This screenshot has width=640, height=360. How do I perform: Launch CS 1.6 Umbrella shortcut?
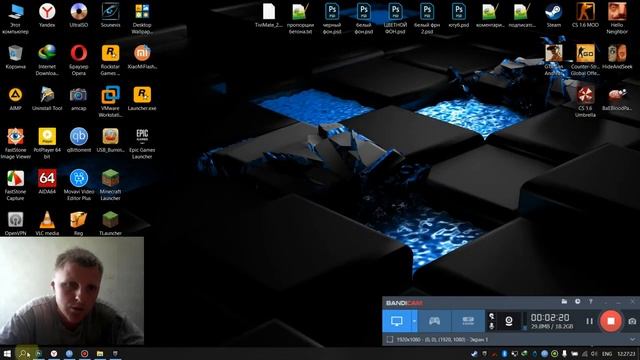pyautogui.click(x=585, y=102)
